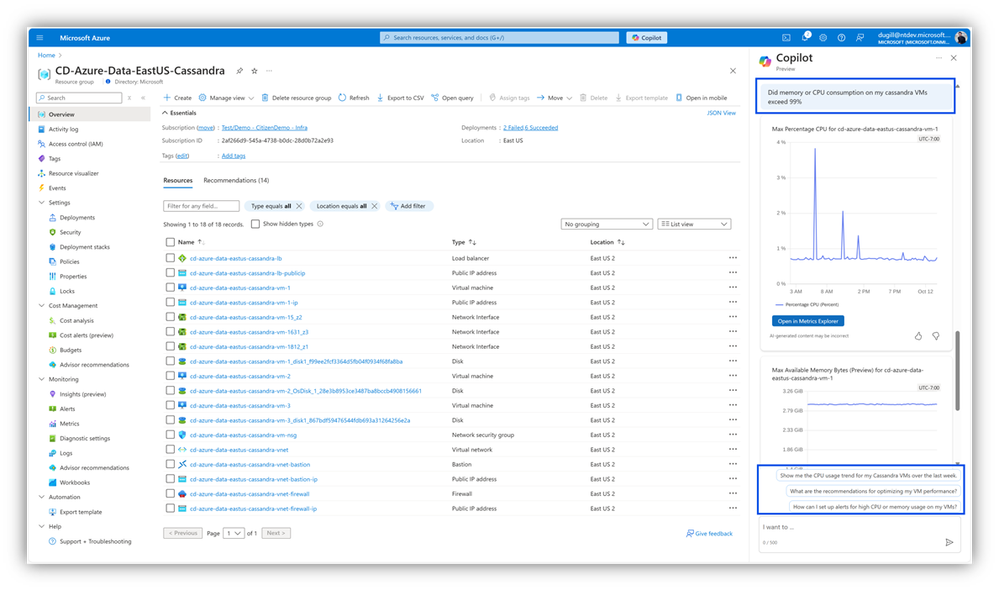Open the JSON View link

click(721, 113)
